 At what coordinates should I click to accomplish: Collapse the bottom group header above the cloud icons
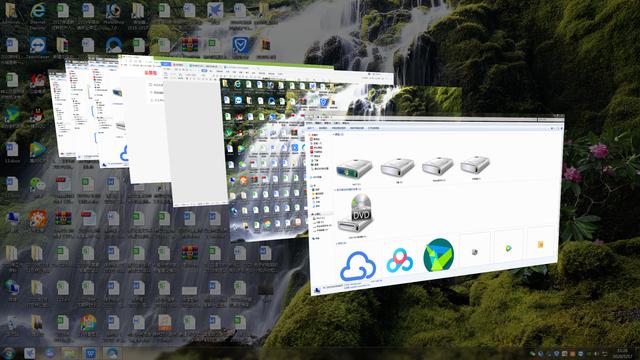tap(341, 243)
